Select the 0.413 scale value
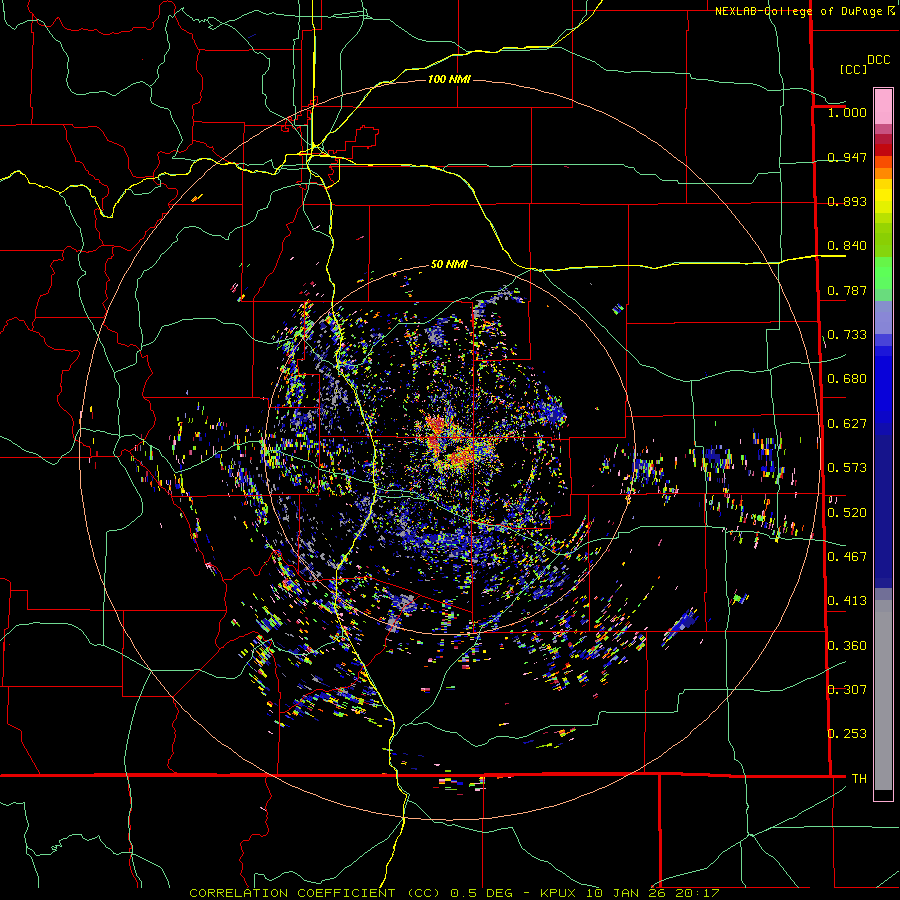The height and width of the screenshot is (900, 900). [x=847, y=601]
